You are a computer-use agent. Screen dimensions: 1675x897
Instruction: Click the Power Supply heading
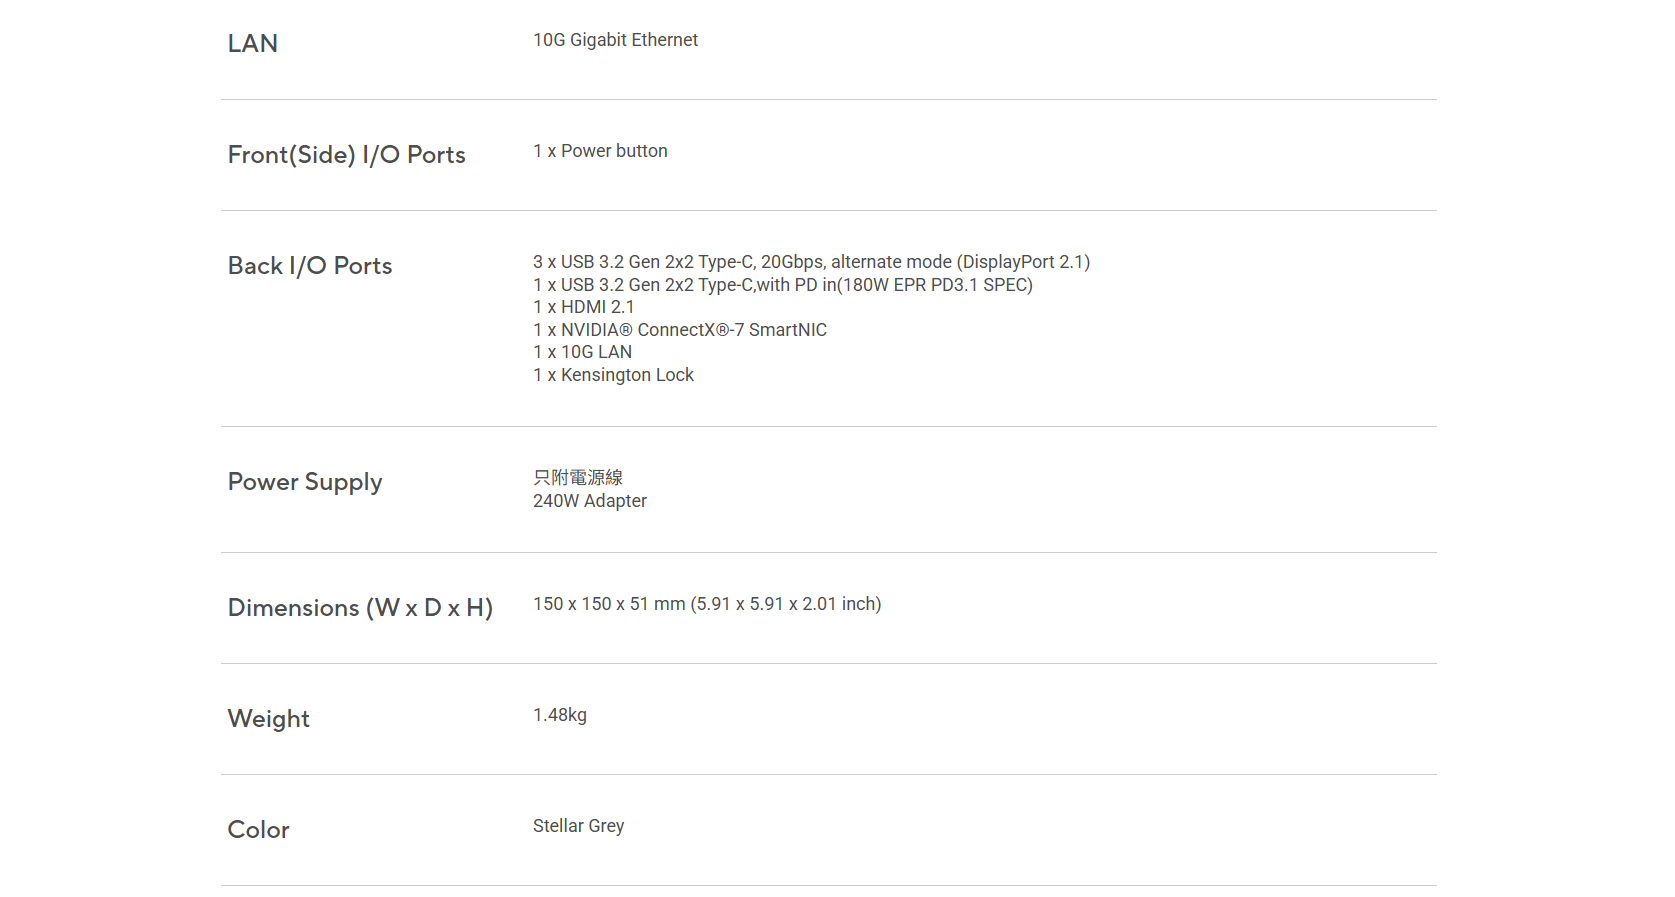coord(305,482)
